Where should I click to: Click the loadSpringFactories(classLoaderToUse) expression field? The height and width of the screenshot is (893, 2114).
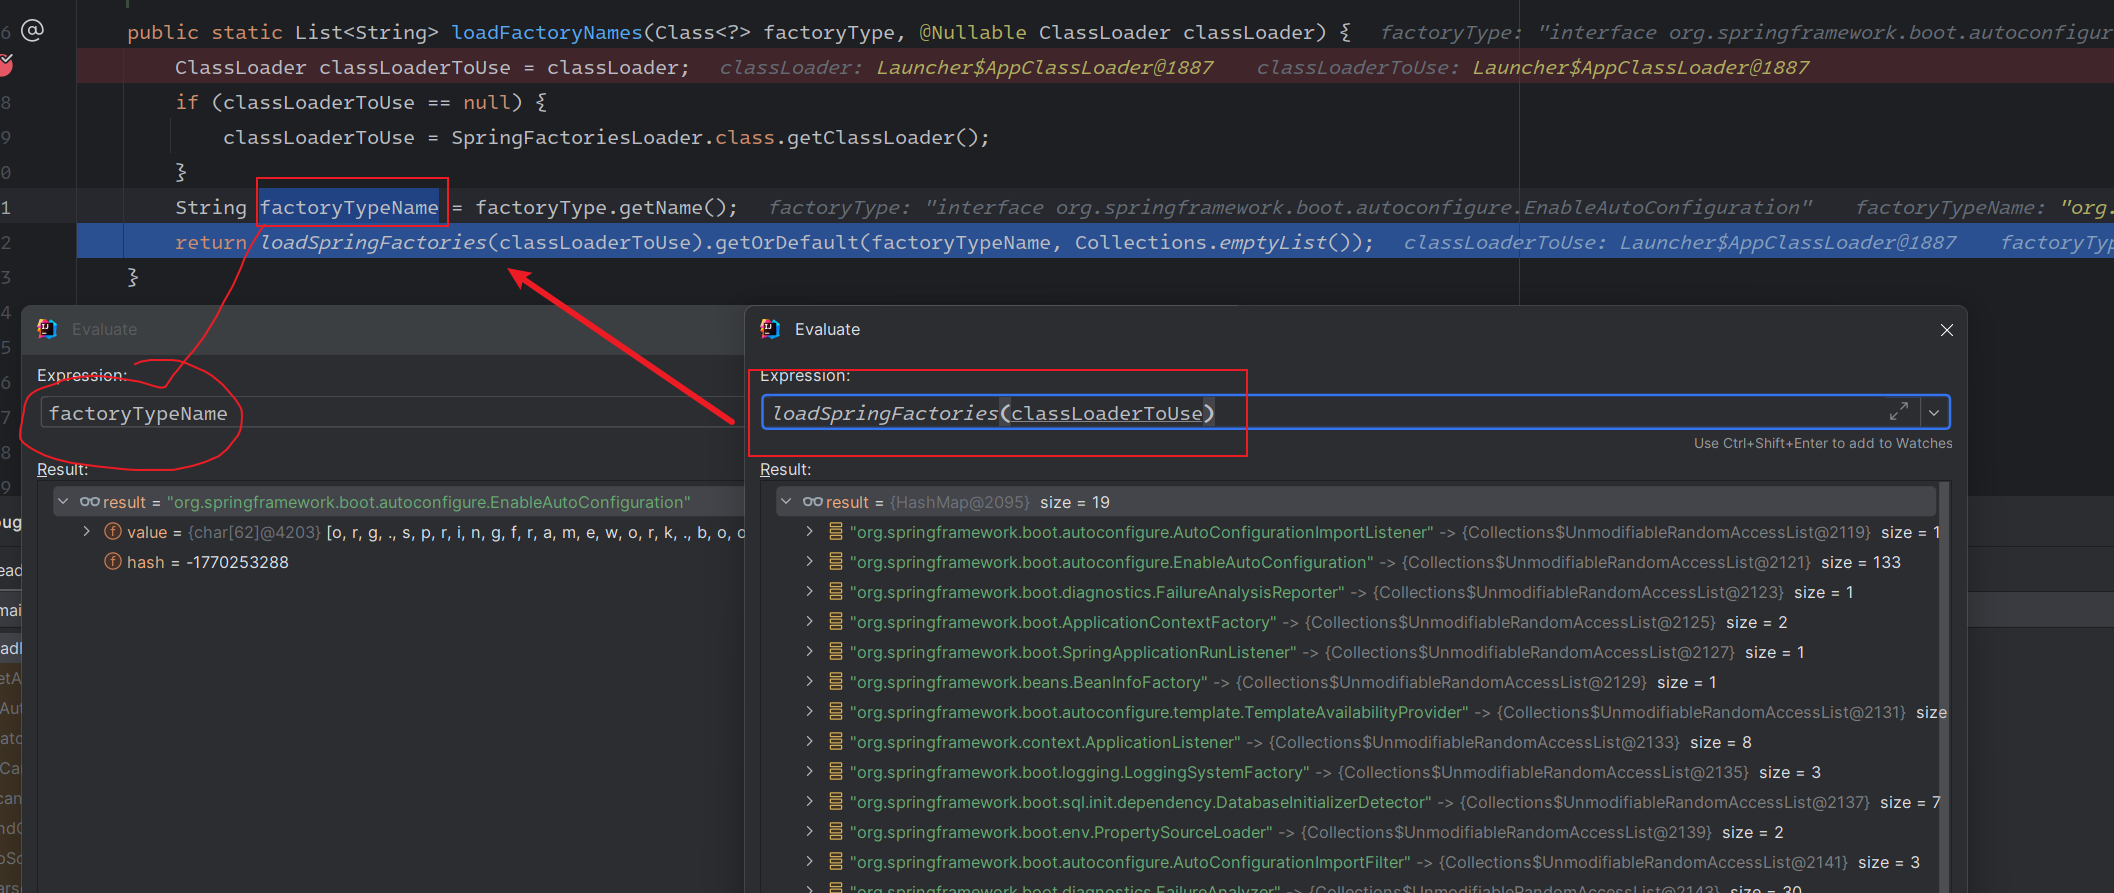tap(1340, 413)
